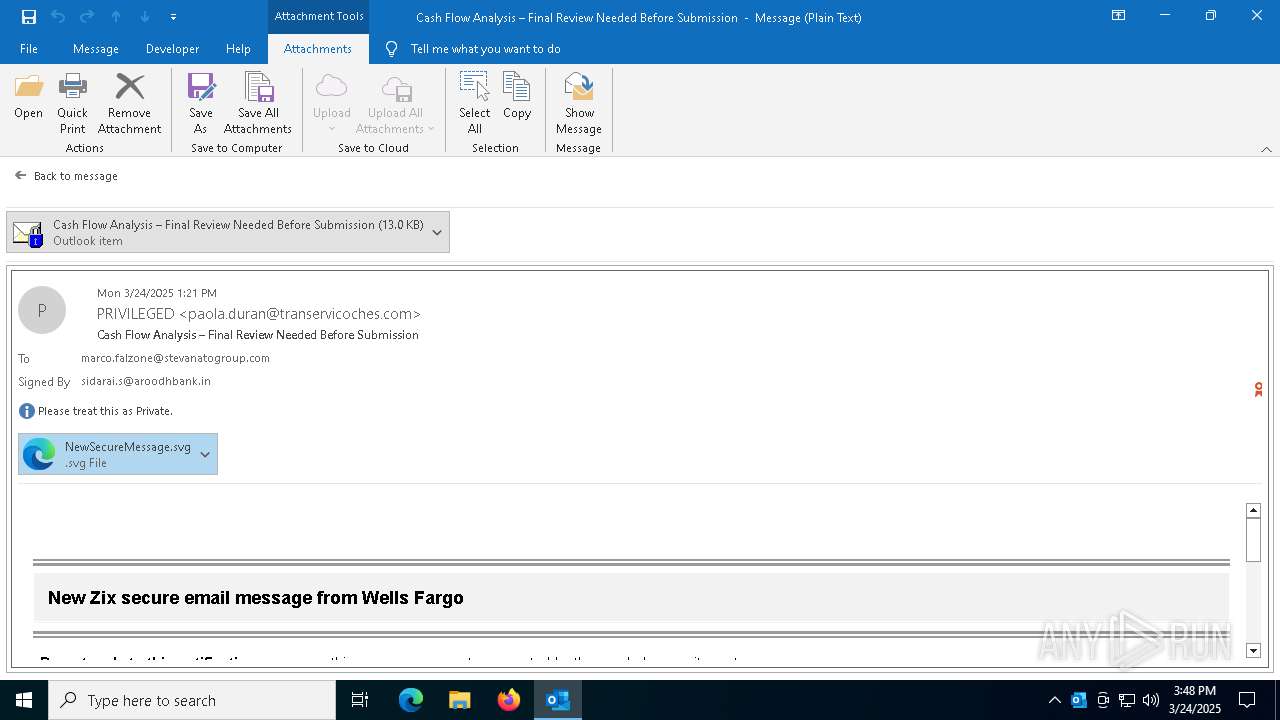Screen dimensions: 1280x720
Task: Click the Outlook taskbar icon
Action: [x=557, y=700]
